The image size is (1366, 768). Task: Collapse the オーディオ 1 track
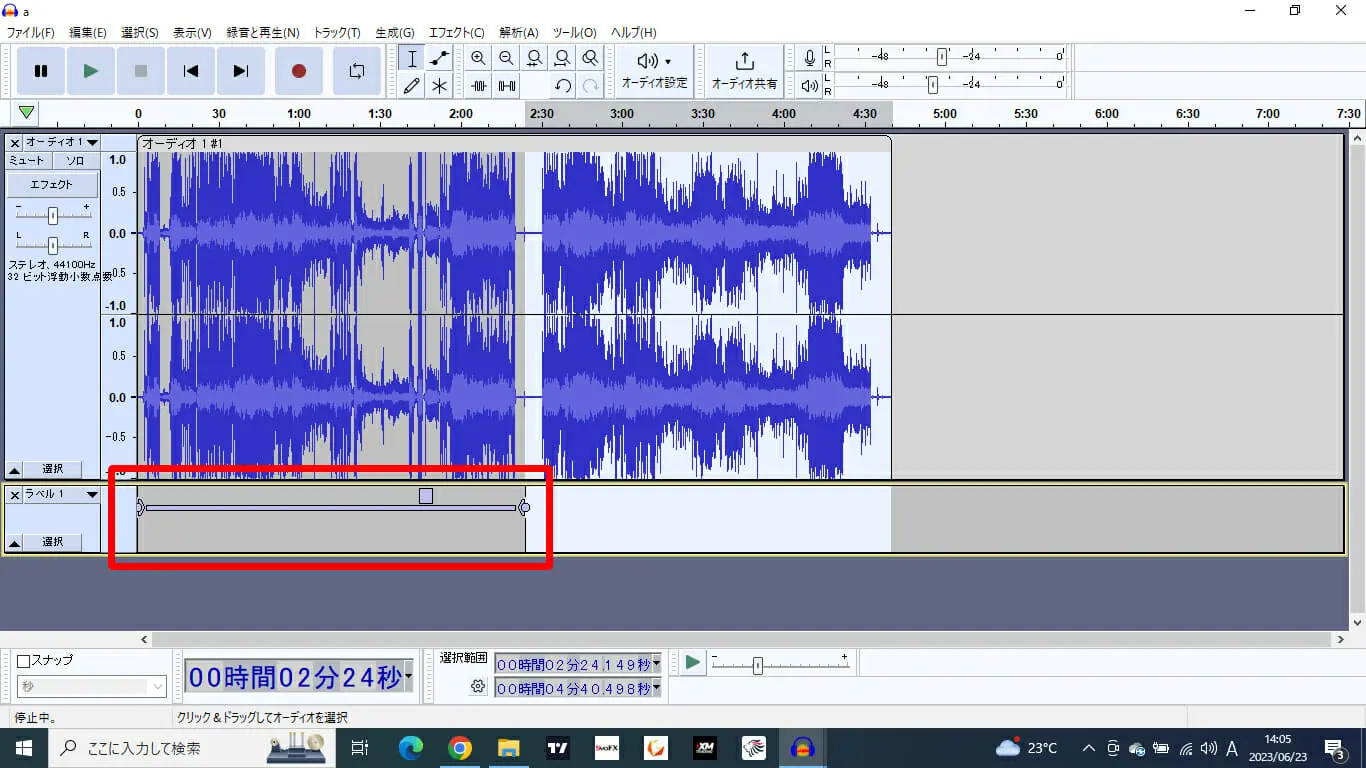(15, 469)
